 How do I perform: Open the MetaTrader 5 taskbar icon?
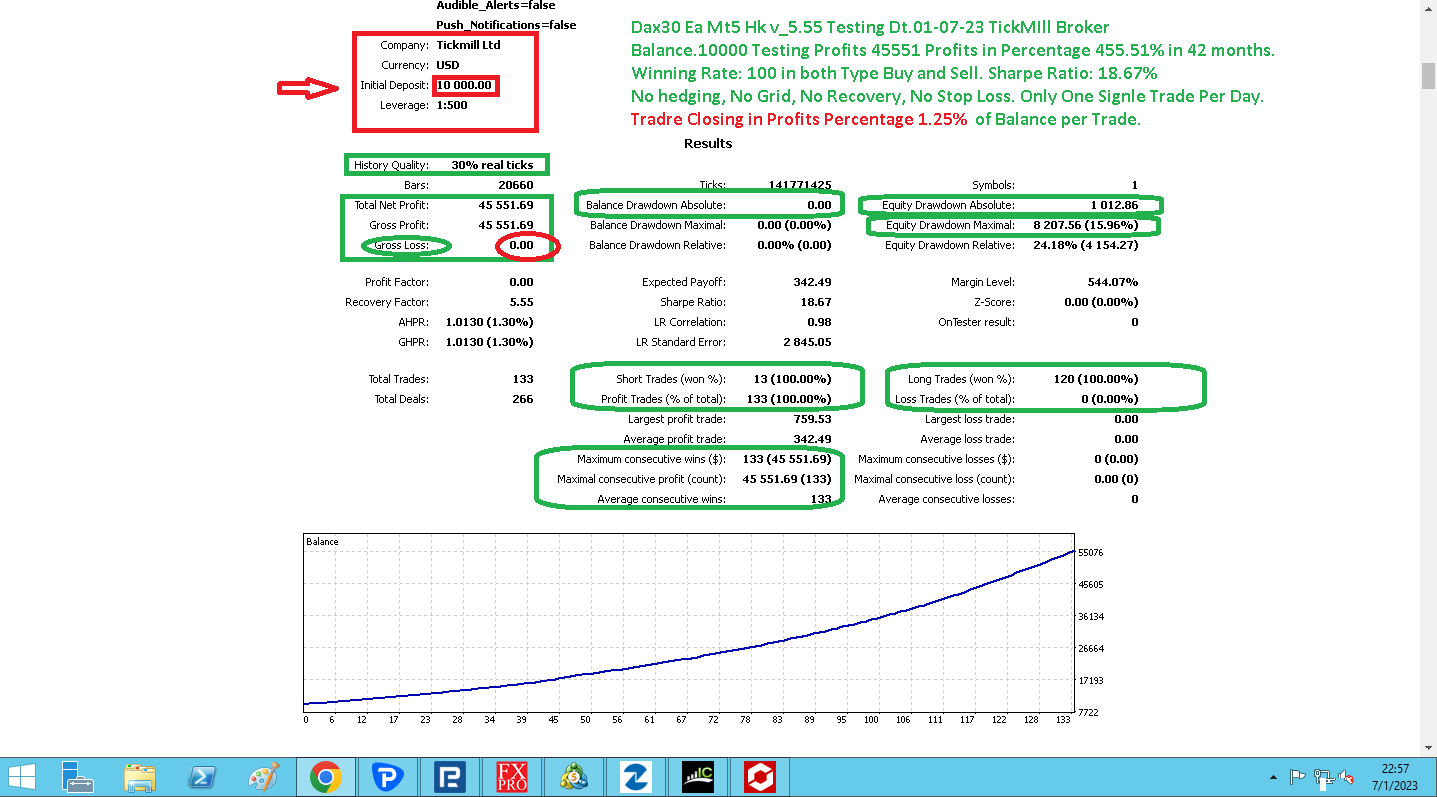[x=574, y=777]
